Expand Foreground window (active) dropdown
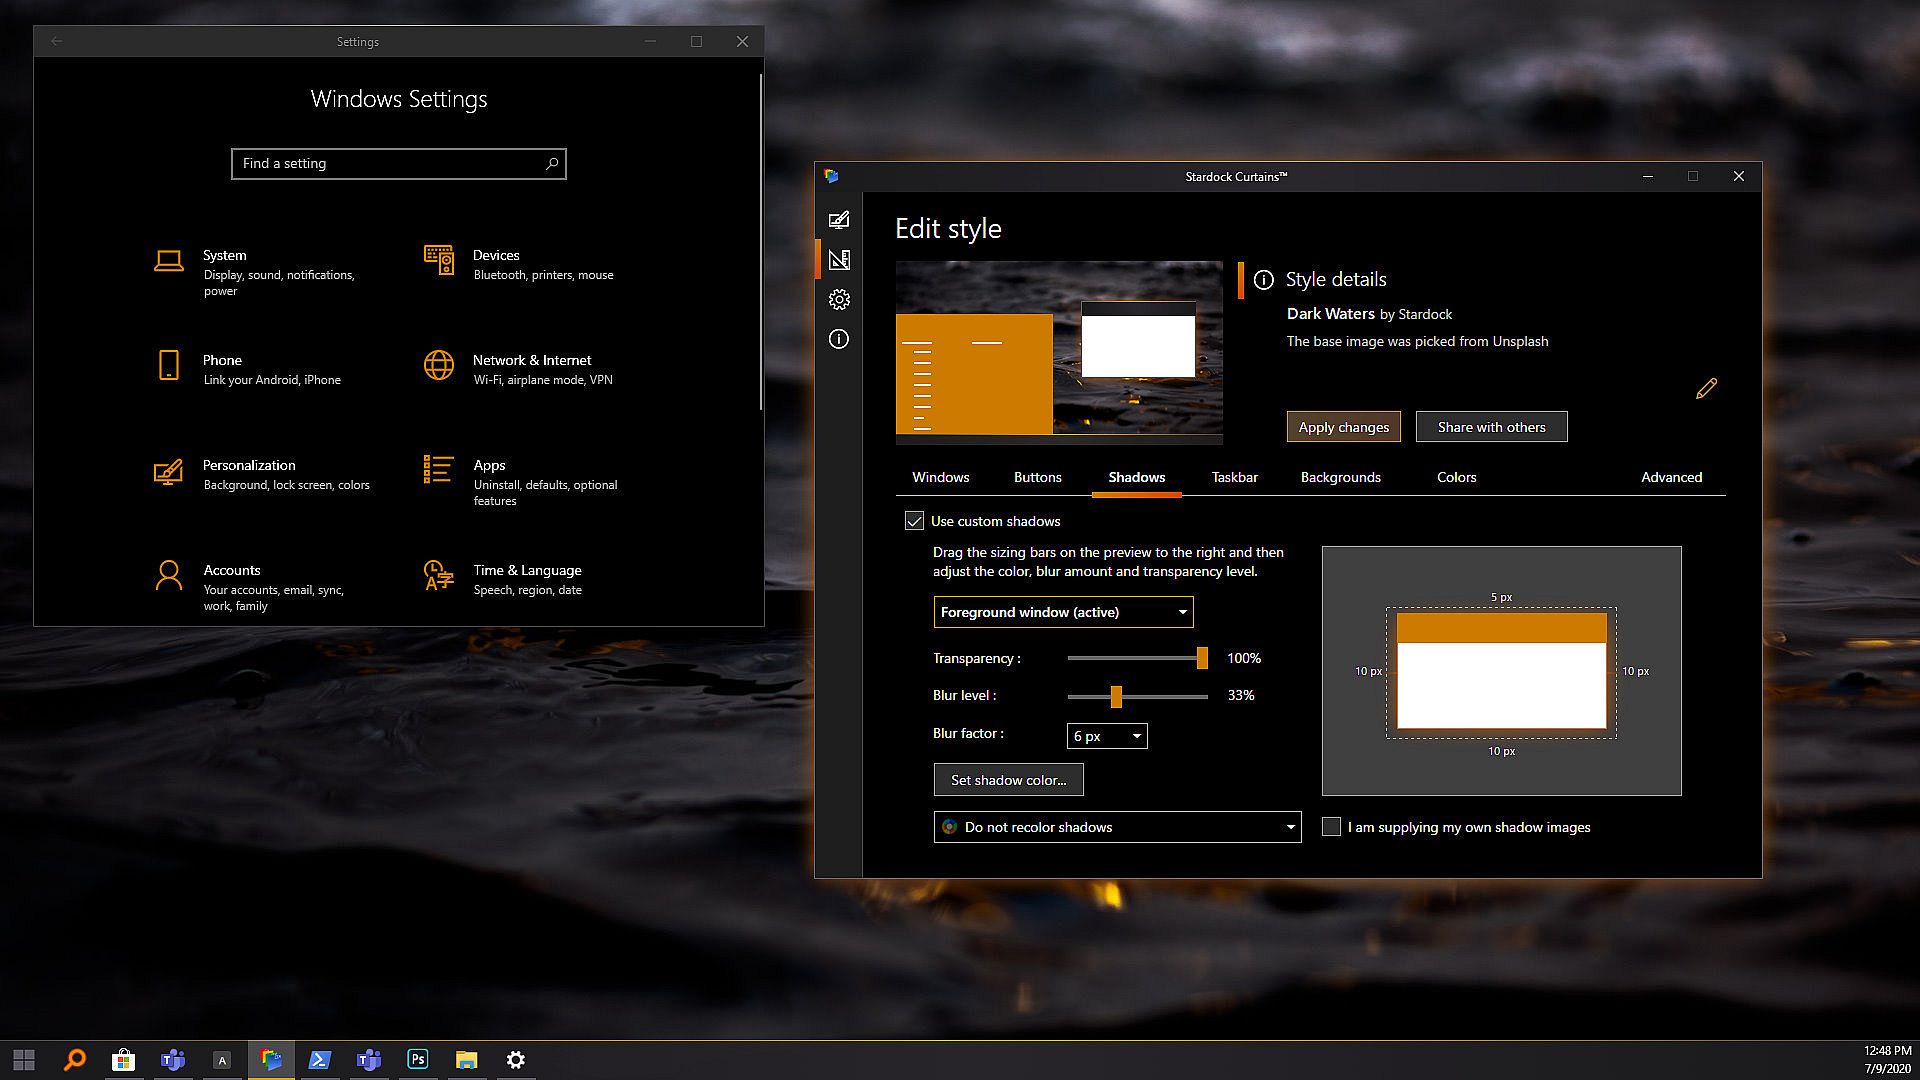 tap(1063, 612)
